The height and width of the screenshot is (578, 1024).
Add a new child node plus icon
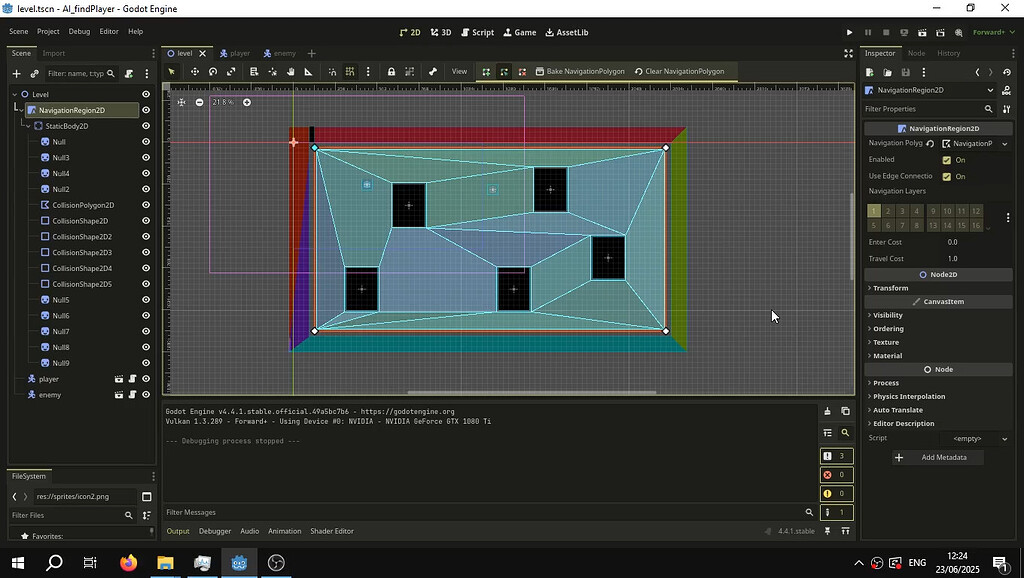(17, 74)
